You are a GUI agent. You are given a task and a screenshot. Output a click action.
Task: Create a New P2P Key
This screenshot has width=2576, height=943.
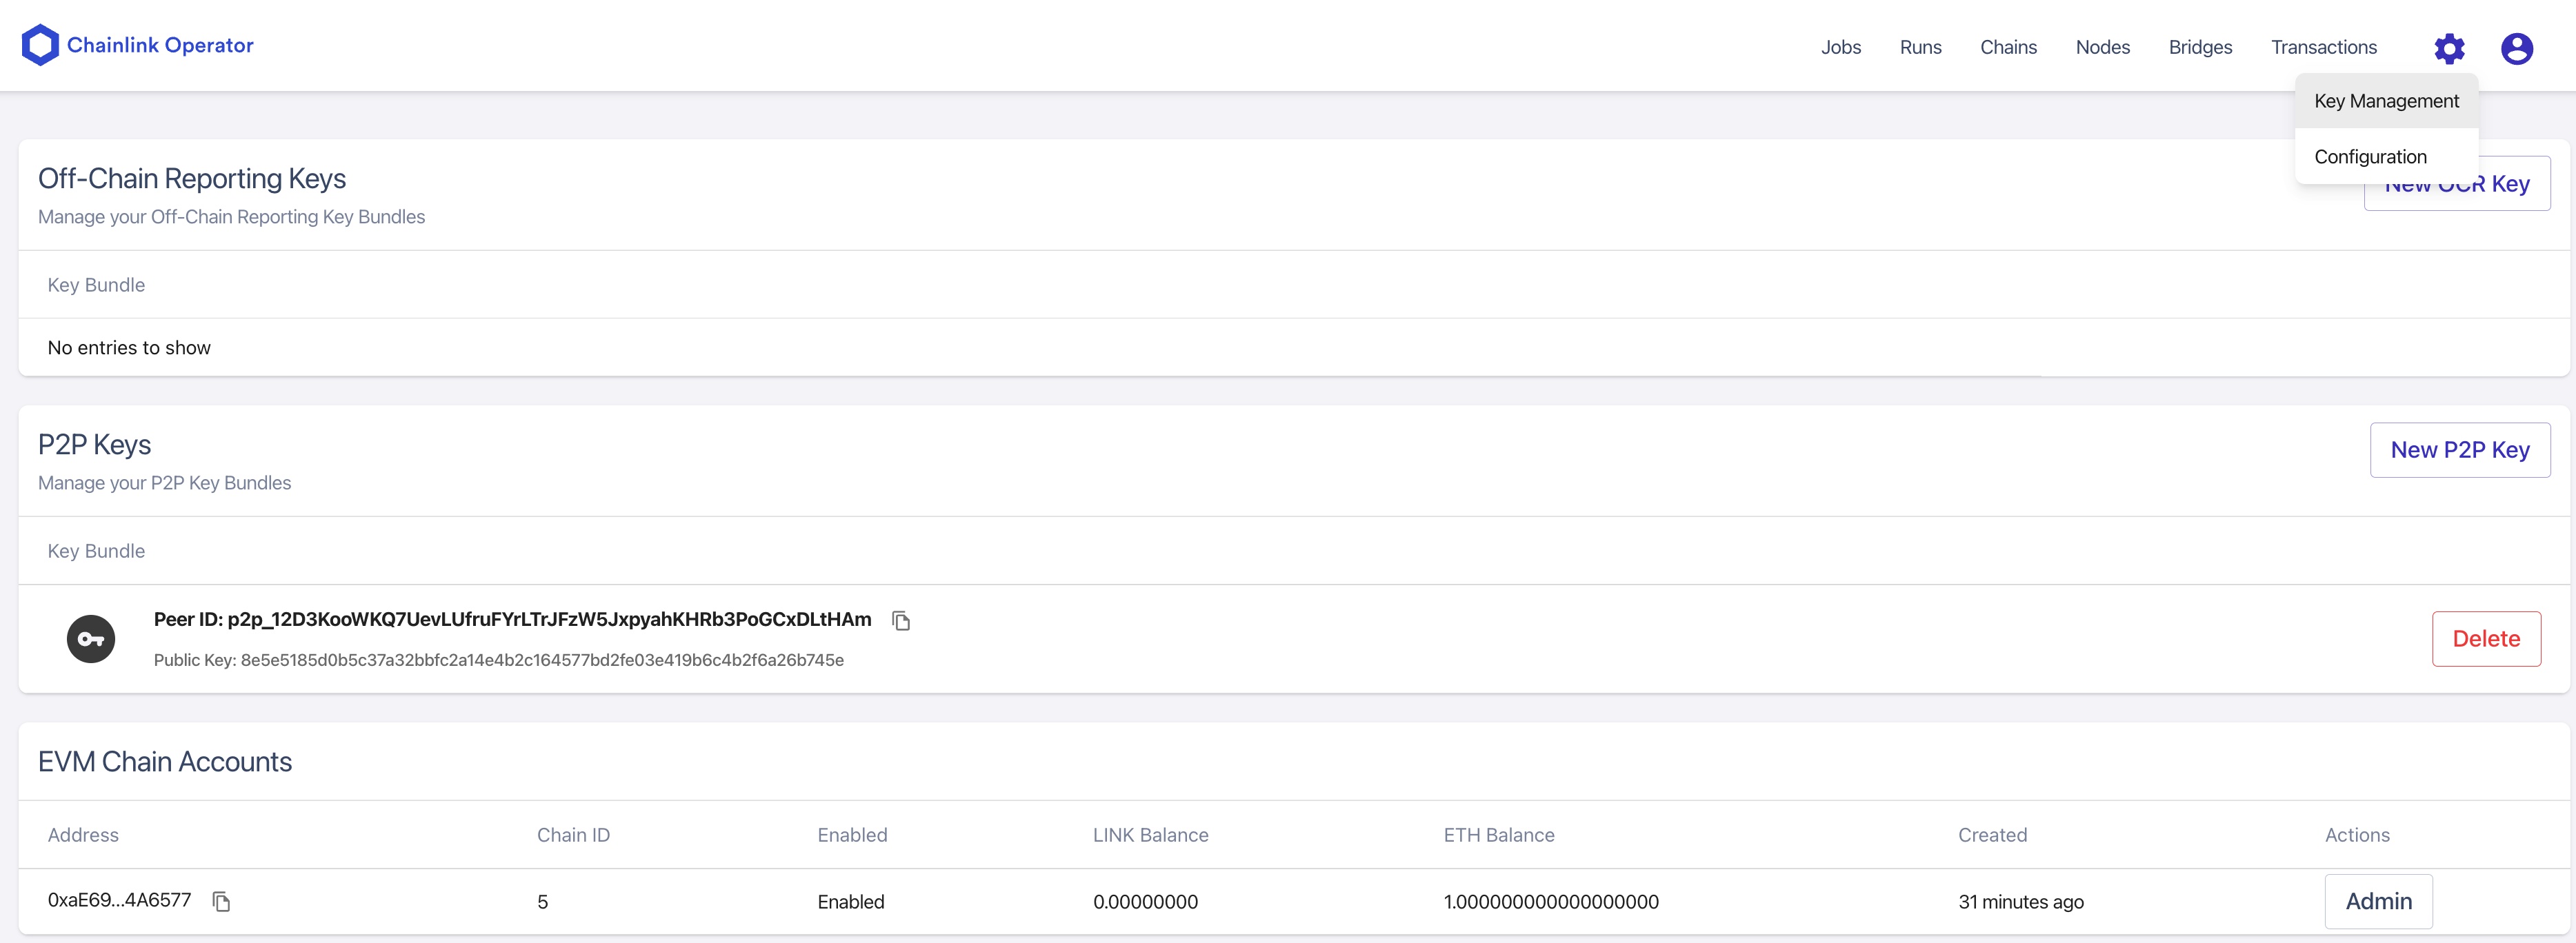point(2459,450)
